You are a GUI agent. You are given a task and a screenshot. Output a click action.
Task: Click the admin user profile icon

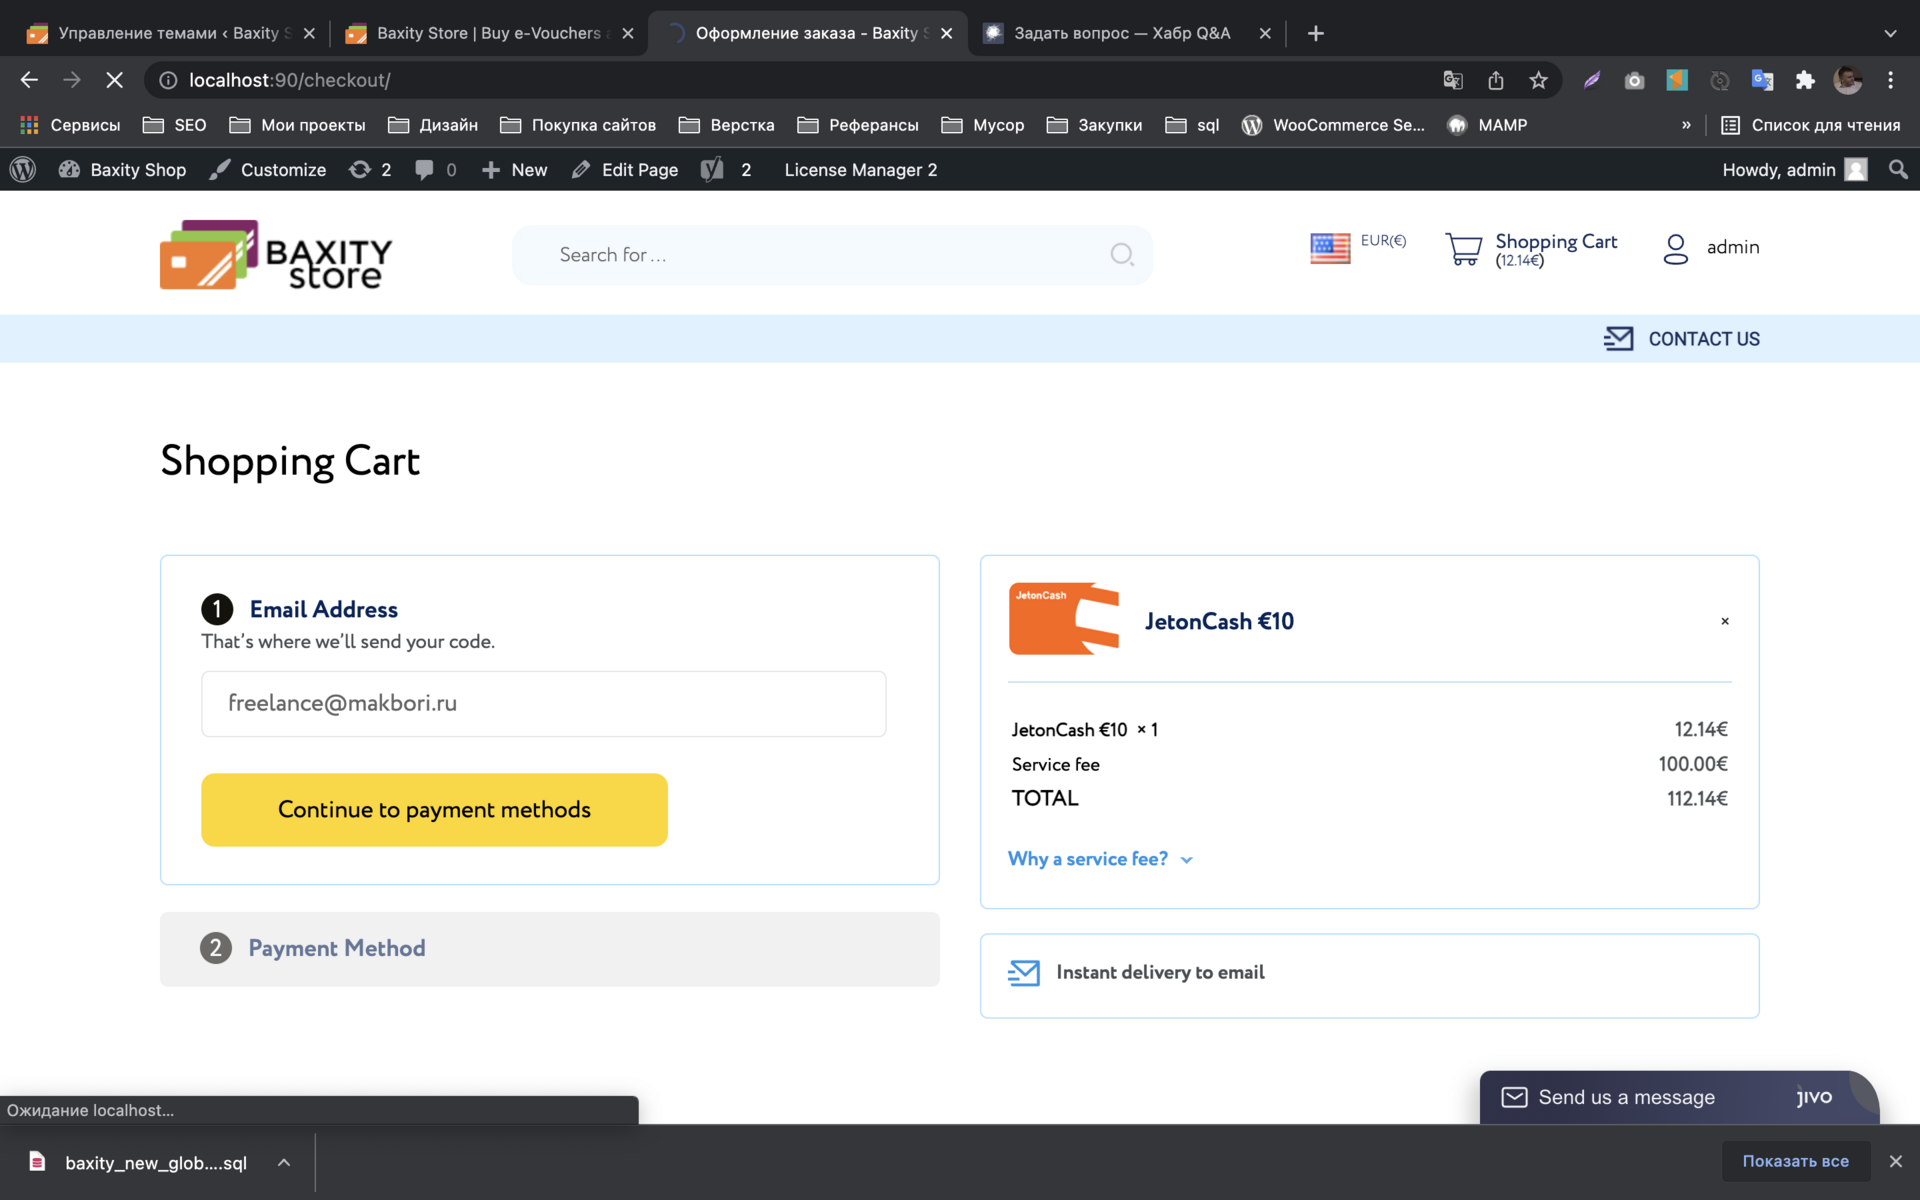coord(1676,249)
